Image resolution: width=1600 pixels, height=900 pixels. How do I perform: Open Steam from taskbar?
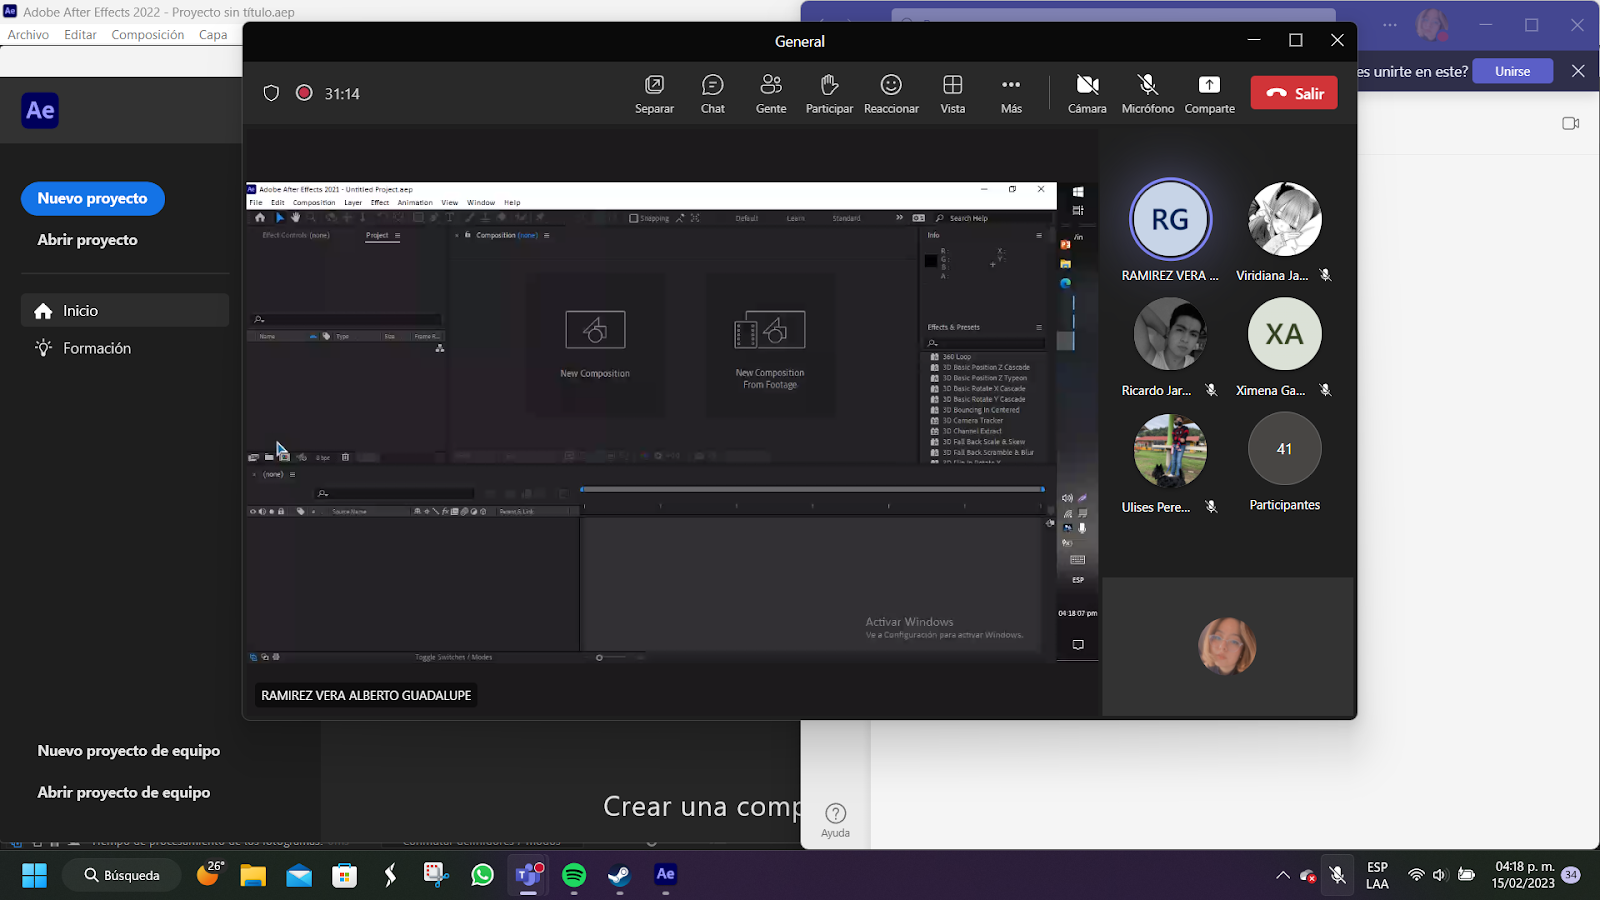[x=620, y=875]
